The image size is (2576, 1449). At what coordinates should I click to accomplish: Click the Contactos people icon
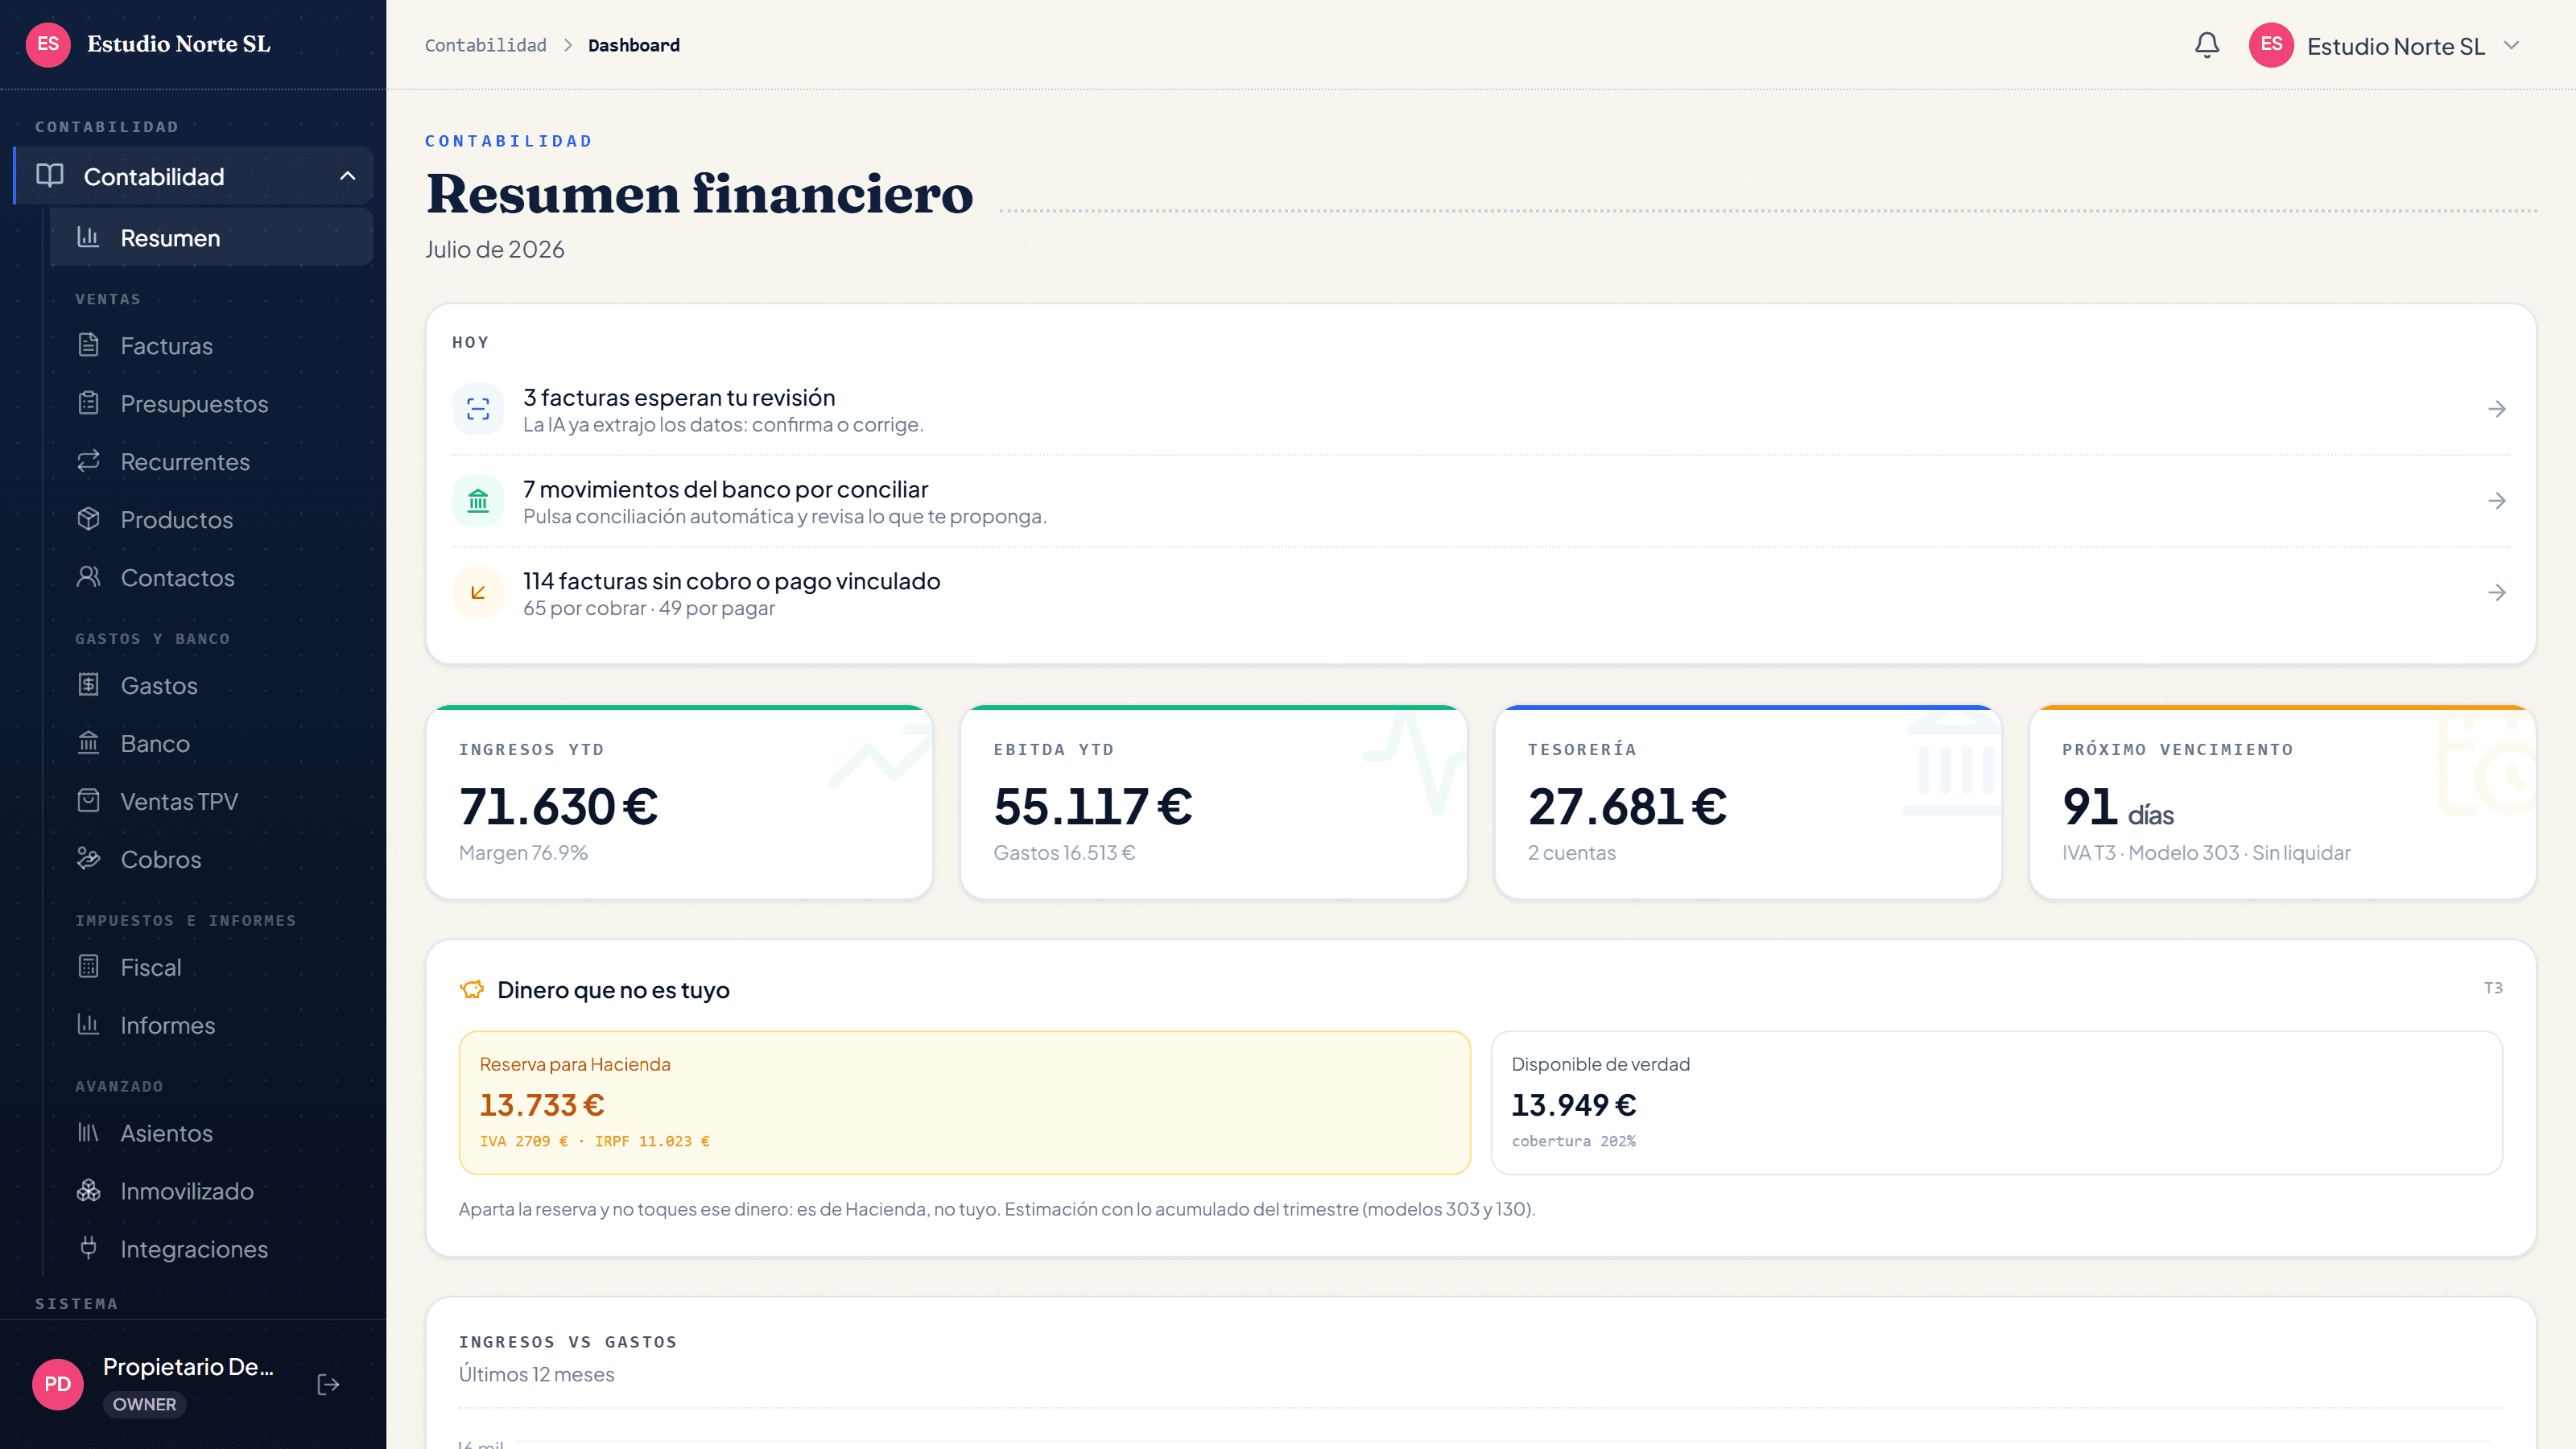point(89,577)
